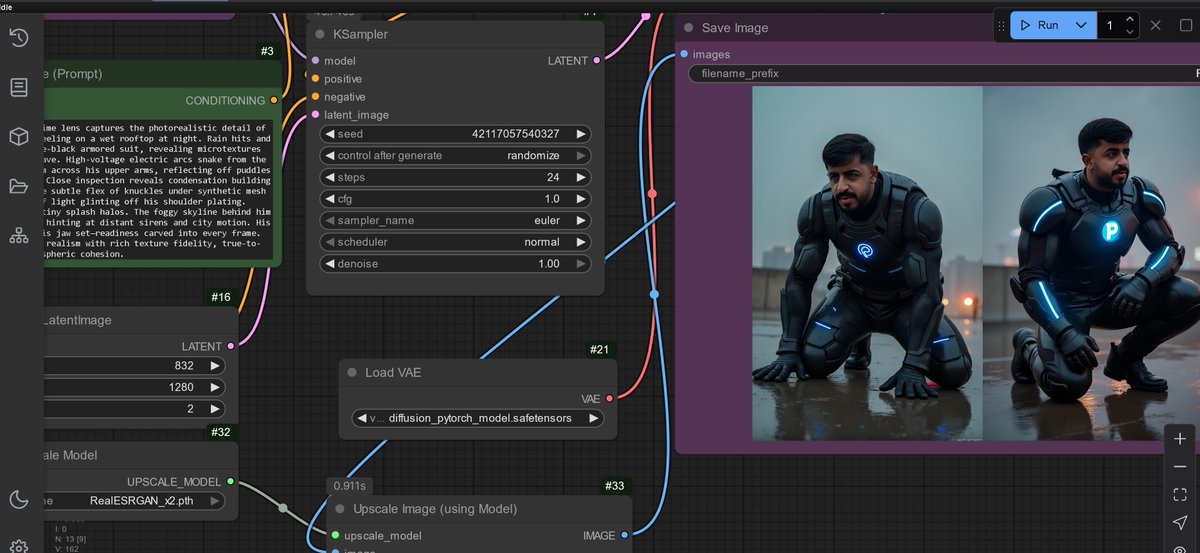Image resolution: width=1200 pixels, height=553 pixels.
Task: Click the batch count field showing 1
Action: 1110,25
